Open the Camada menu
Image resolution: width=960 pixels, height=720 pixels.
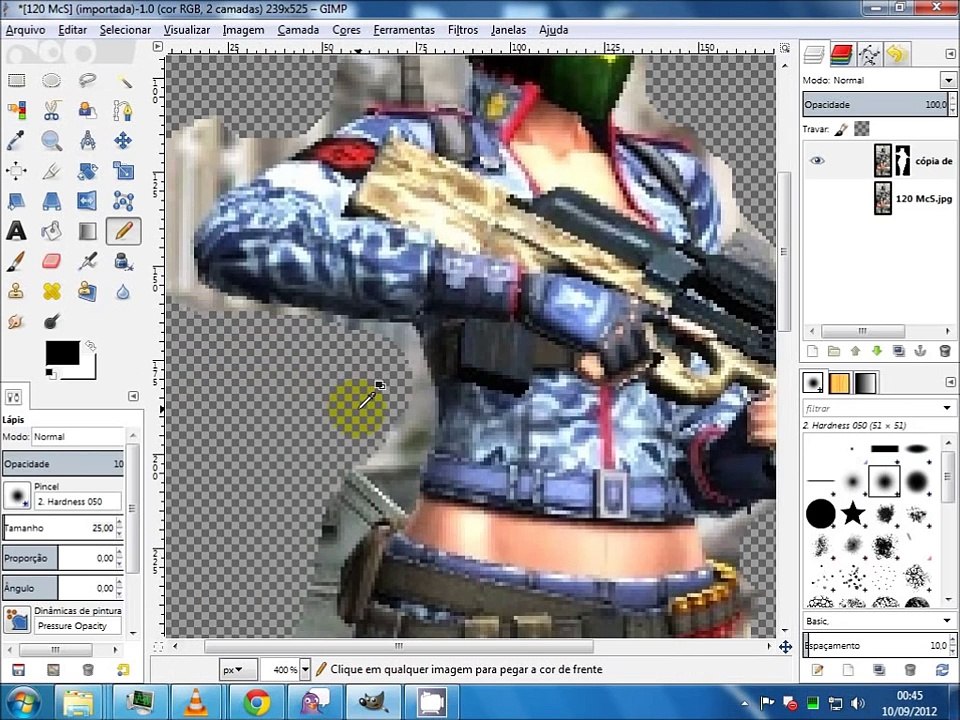pyautogui.click(x=298, y=29)
